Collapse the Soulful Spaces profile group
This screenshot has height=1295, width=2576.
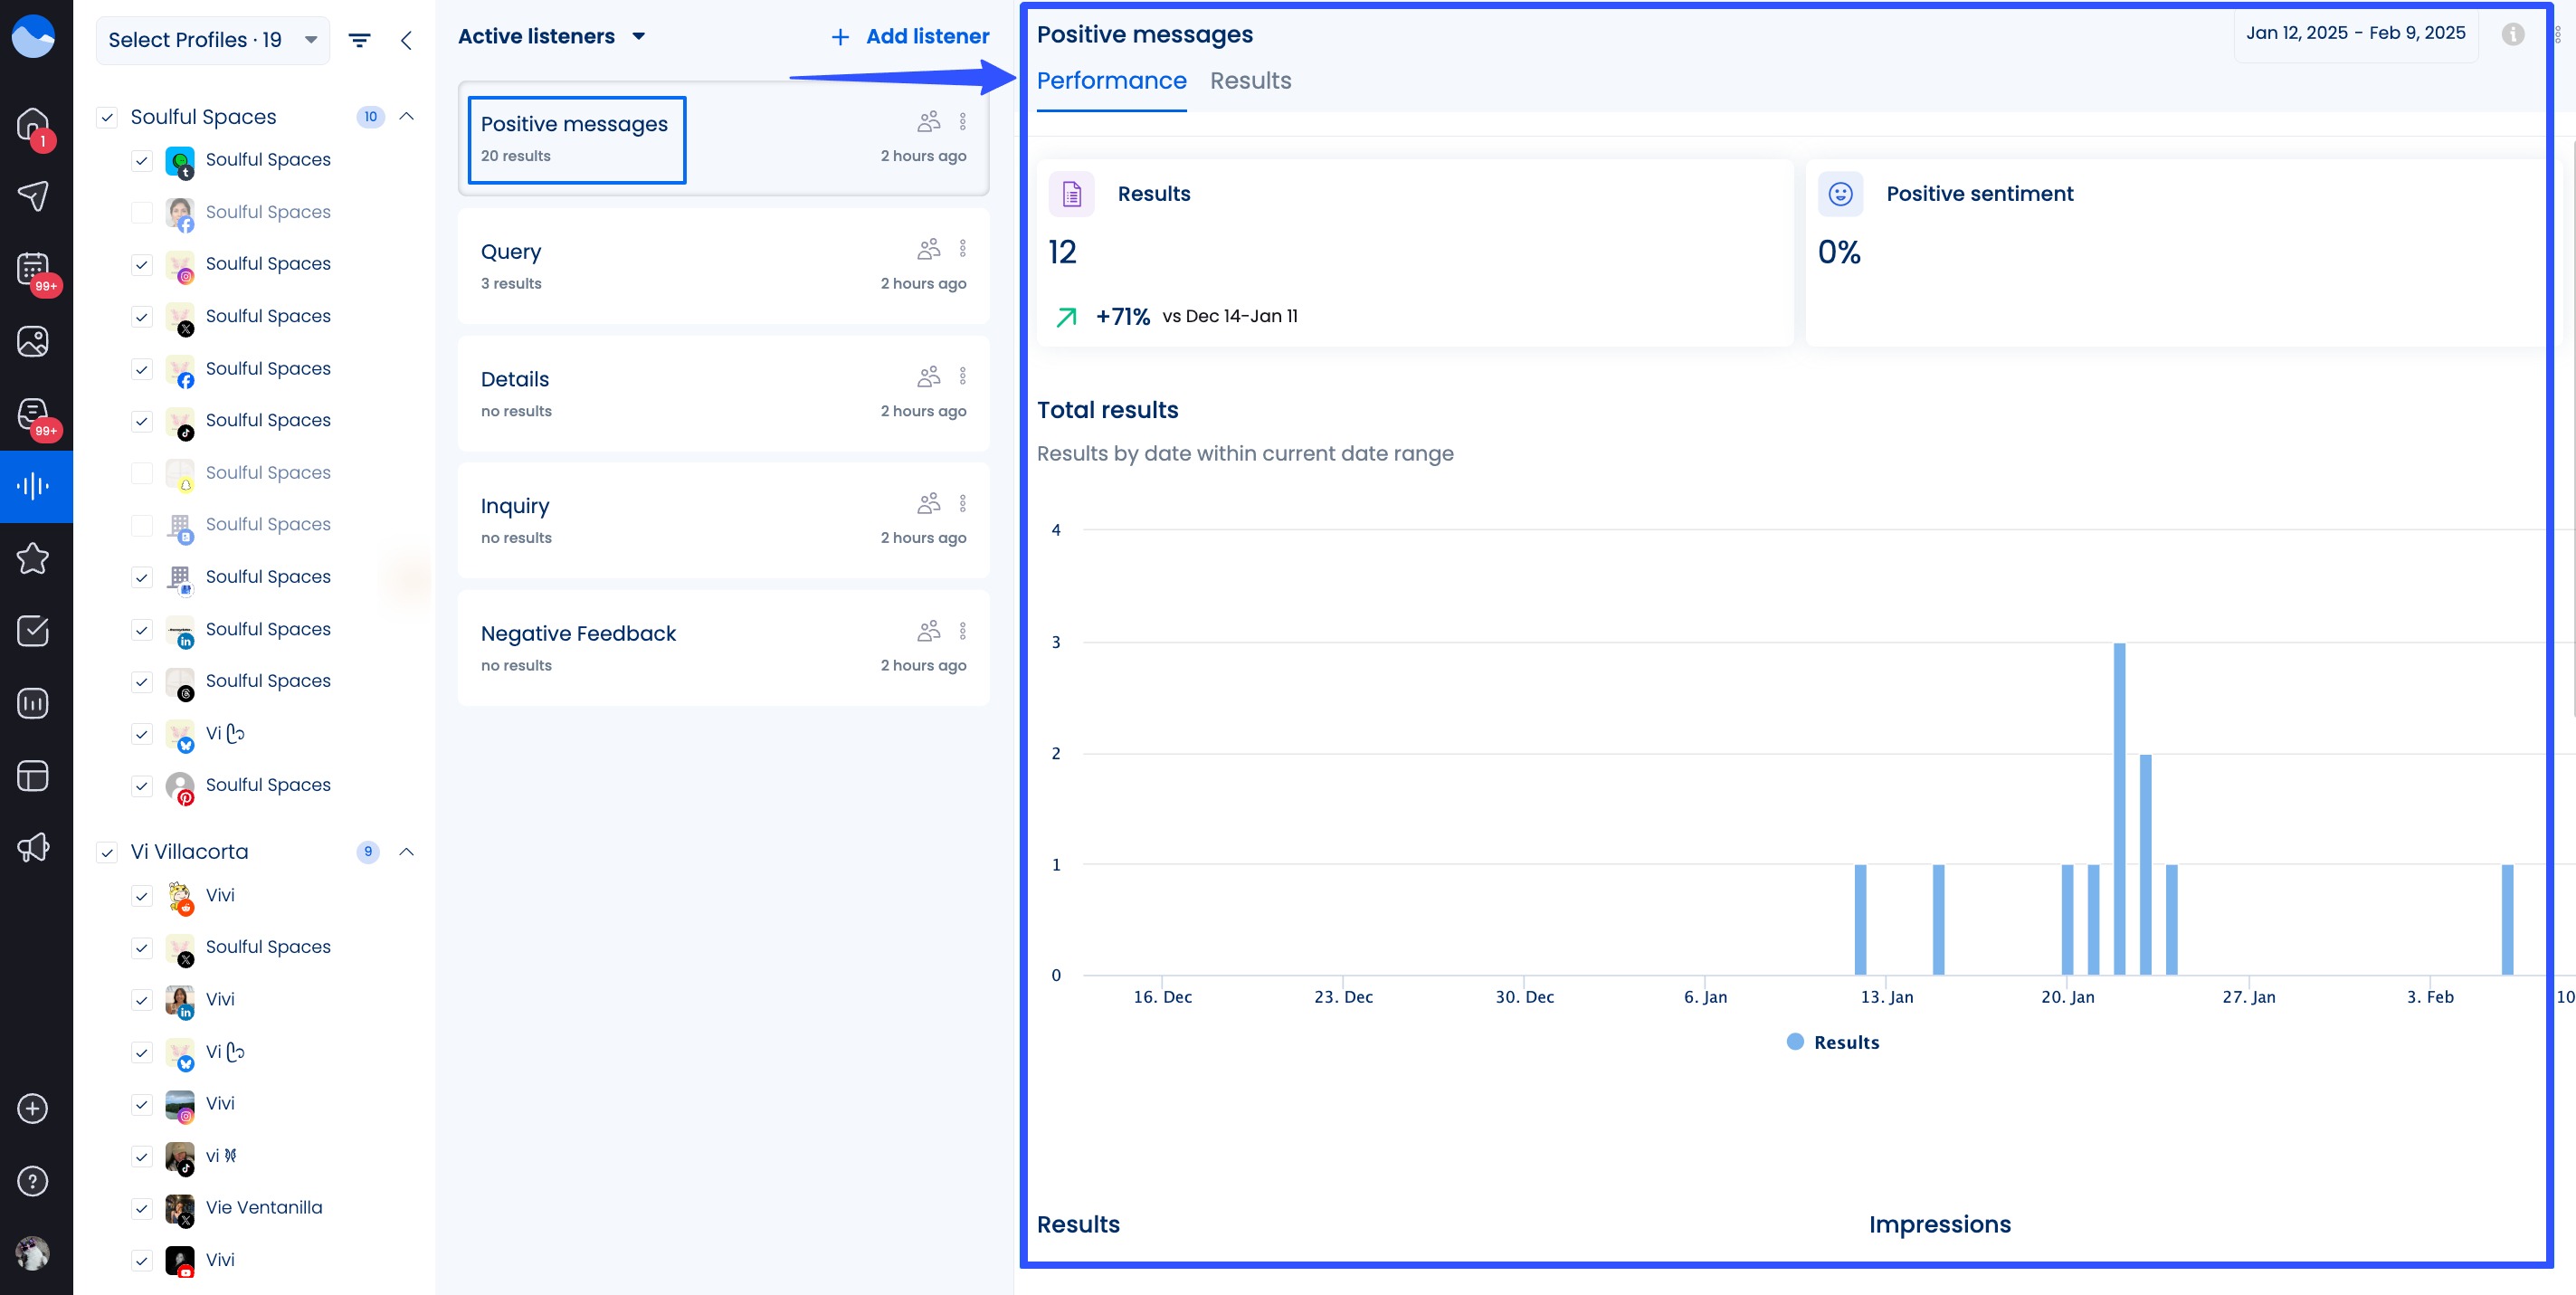[x=406, y=116]
